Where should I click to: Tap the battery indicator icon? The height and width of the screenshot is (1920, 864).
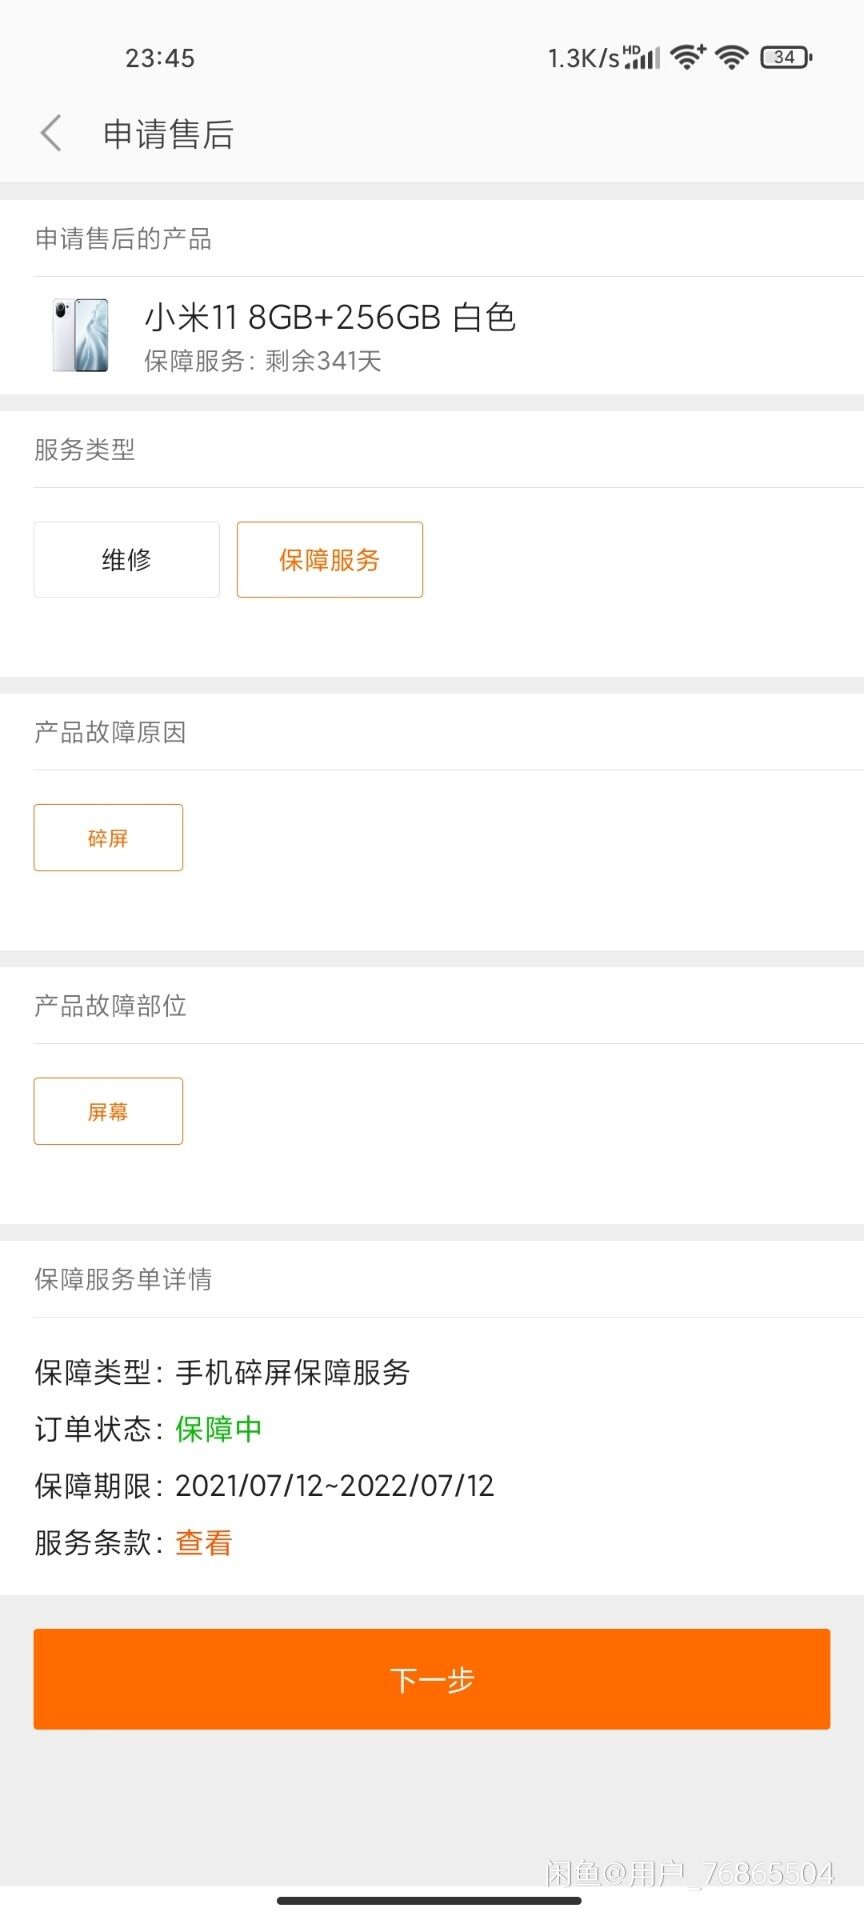point(786,58)
